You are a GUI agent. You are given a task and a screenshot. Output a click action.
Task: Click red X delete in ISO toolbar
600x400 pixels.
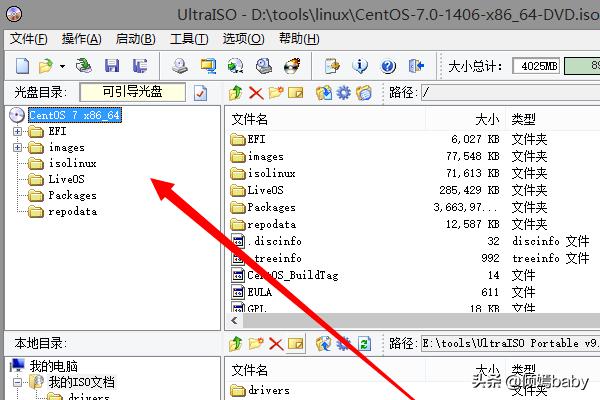pos(256,93)
